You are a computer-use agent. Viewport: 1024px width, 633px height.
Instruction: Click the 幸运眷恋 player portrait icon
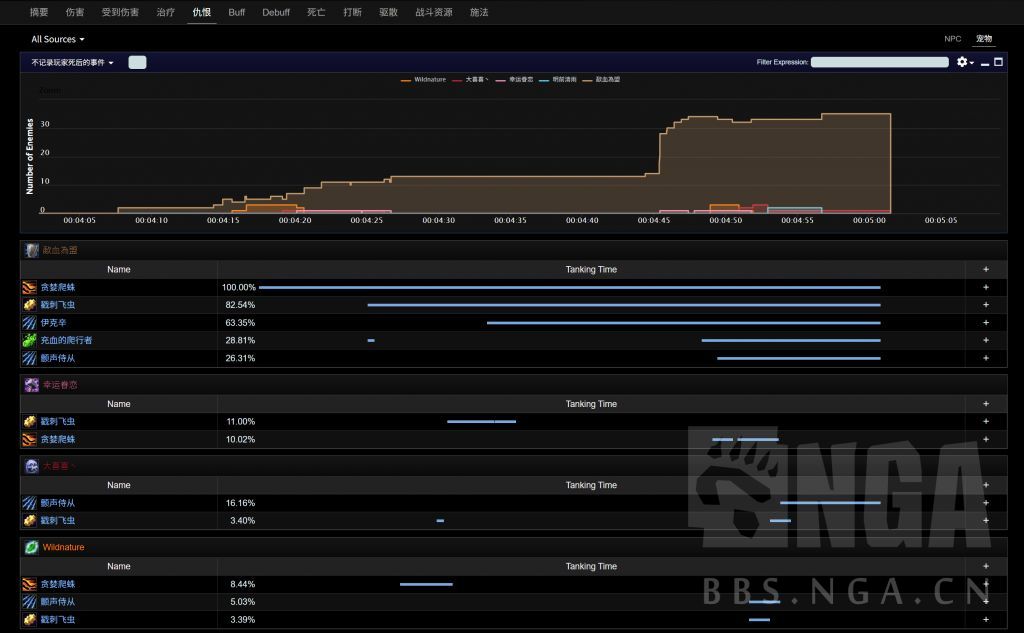click(x=31, y=384)
